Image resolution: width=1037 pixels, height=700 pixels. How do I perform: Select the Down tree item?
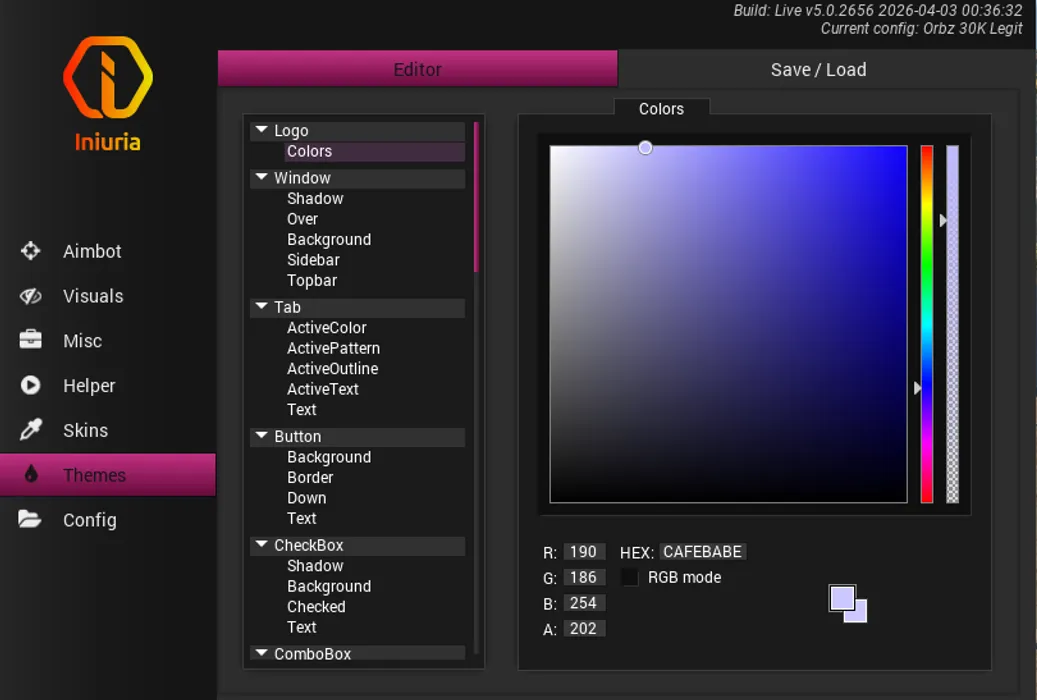tap(306, 498)
